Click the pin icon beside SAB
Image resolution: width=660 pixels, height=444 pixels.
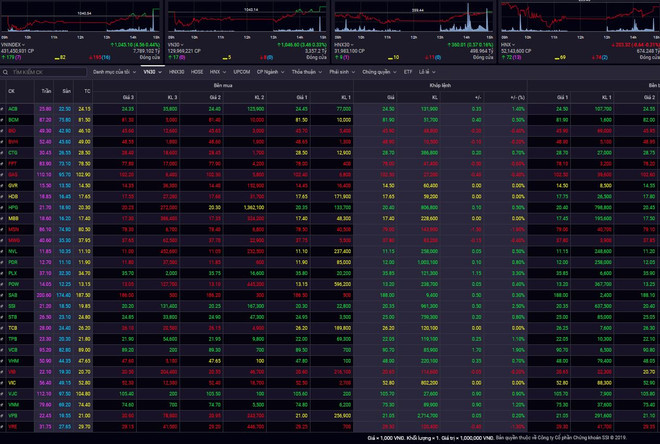3,293
